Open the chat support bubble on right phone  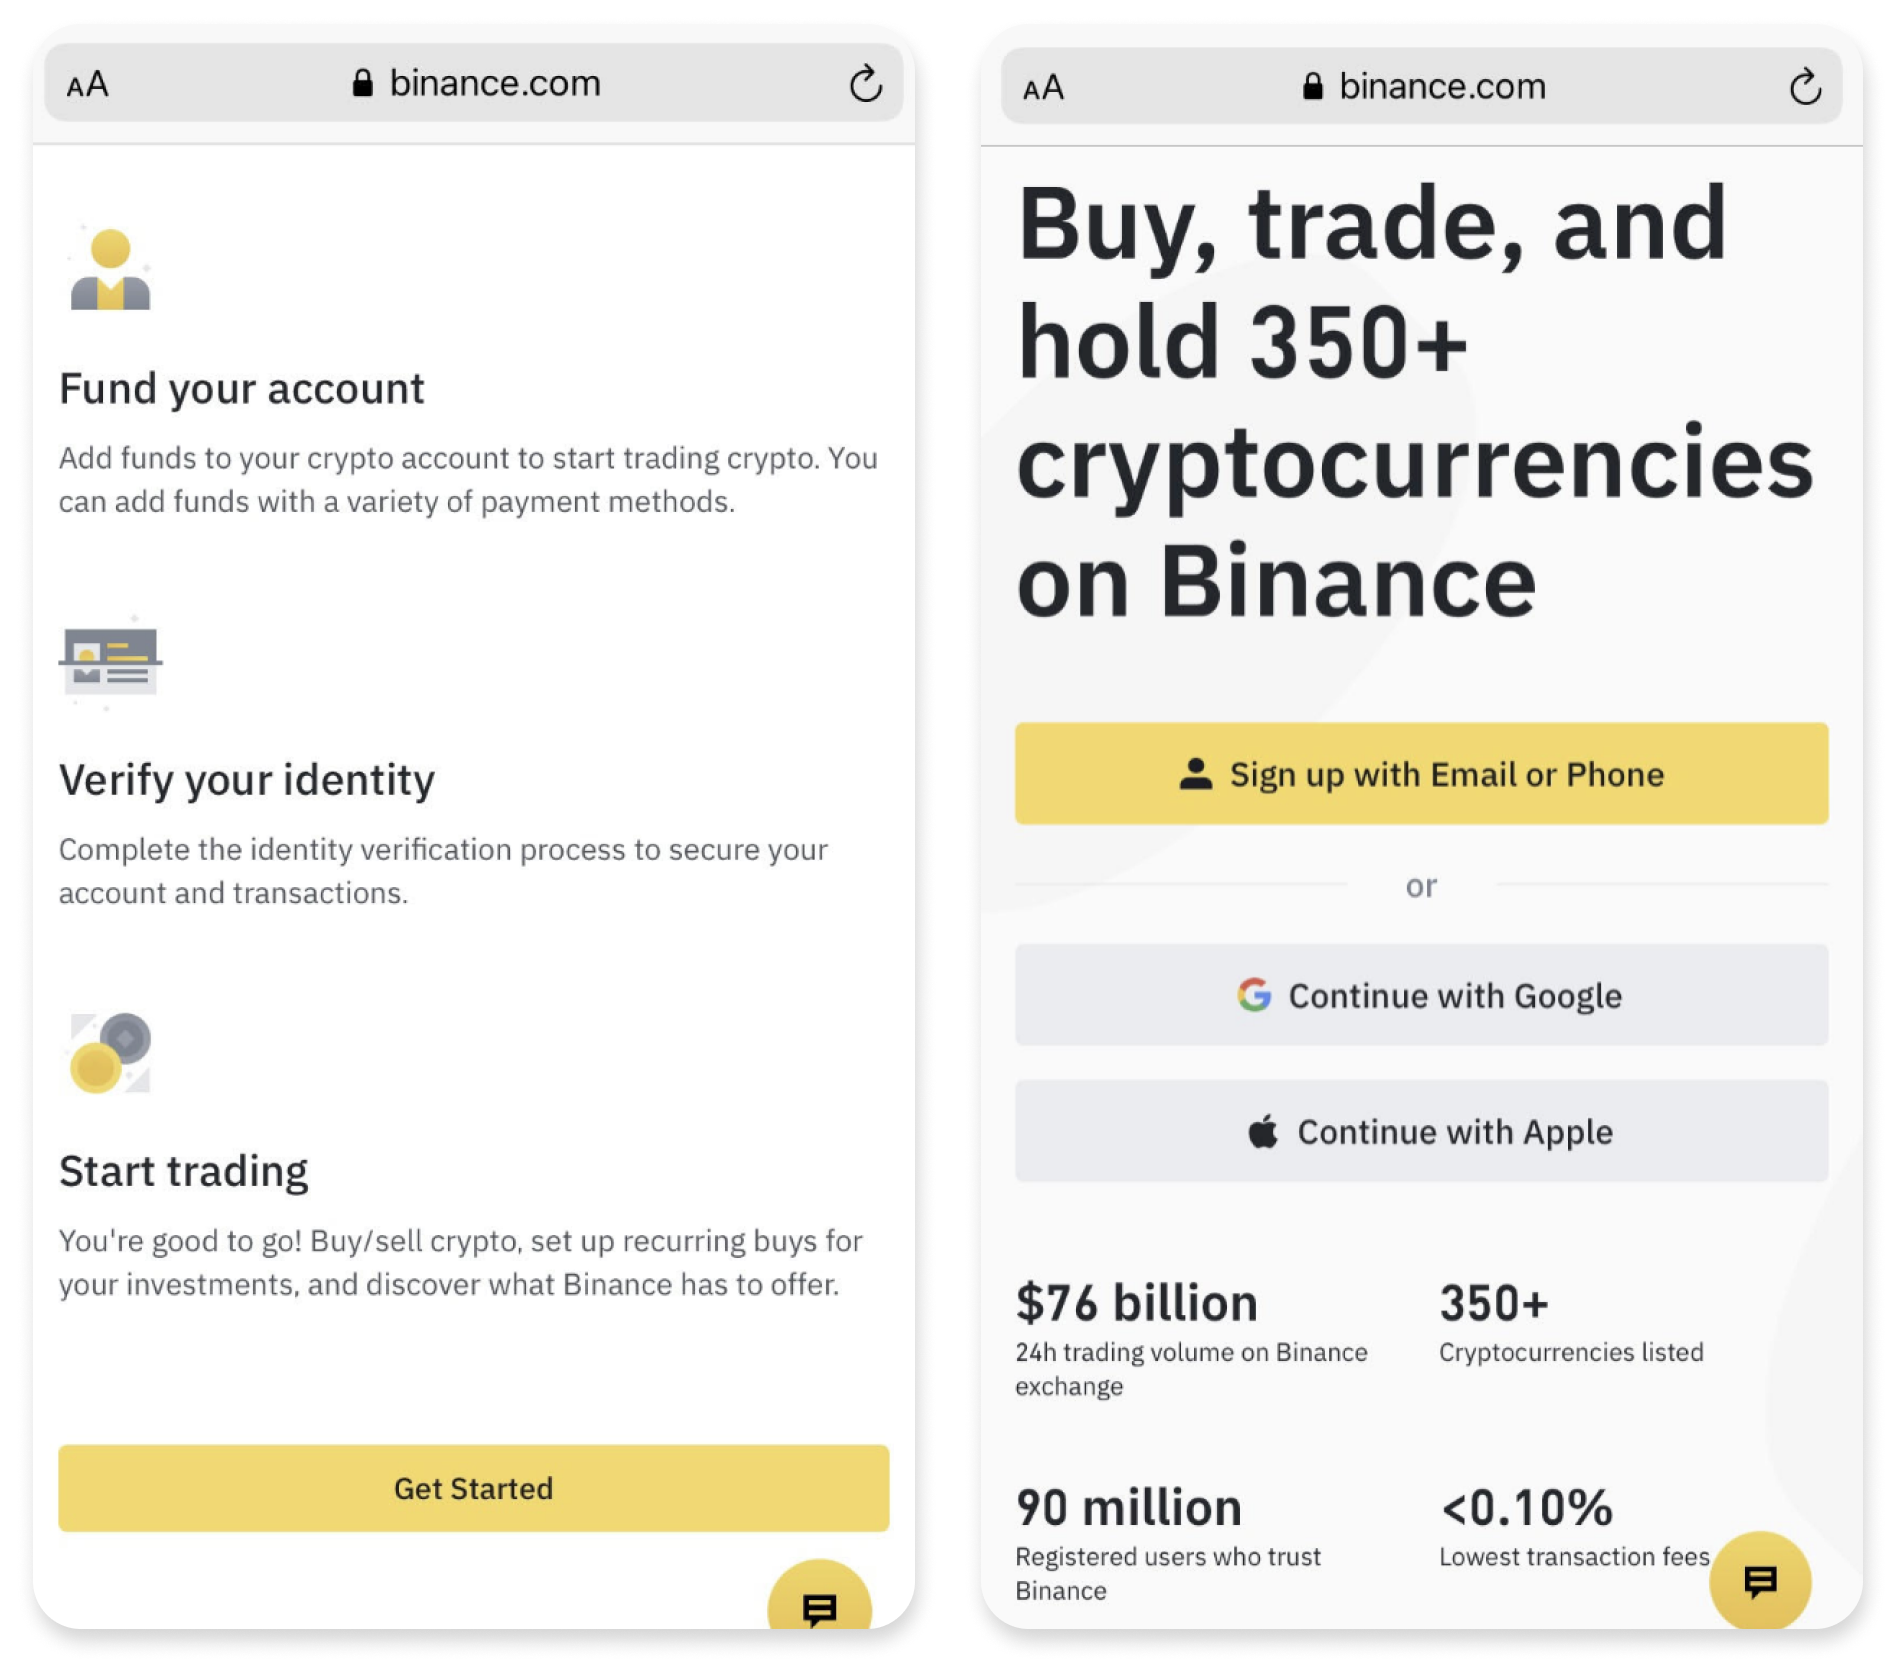click(x=1760, y=1581)
